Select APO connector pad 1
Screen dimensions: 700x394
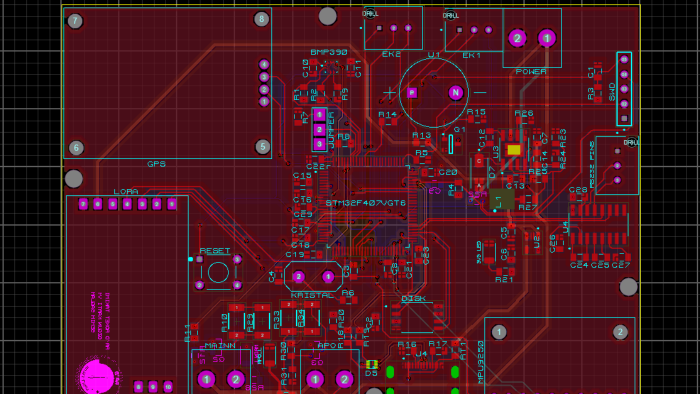[x=315, y=380]
